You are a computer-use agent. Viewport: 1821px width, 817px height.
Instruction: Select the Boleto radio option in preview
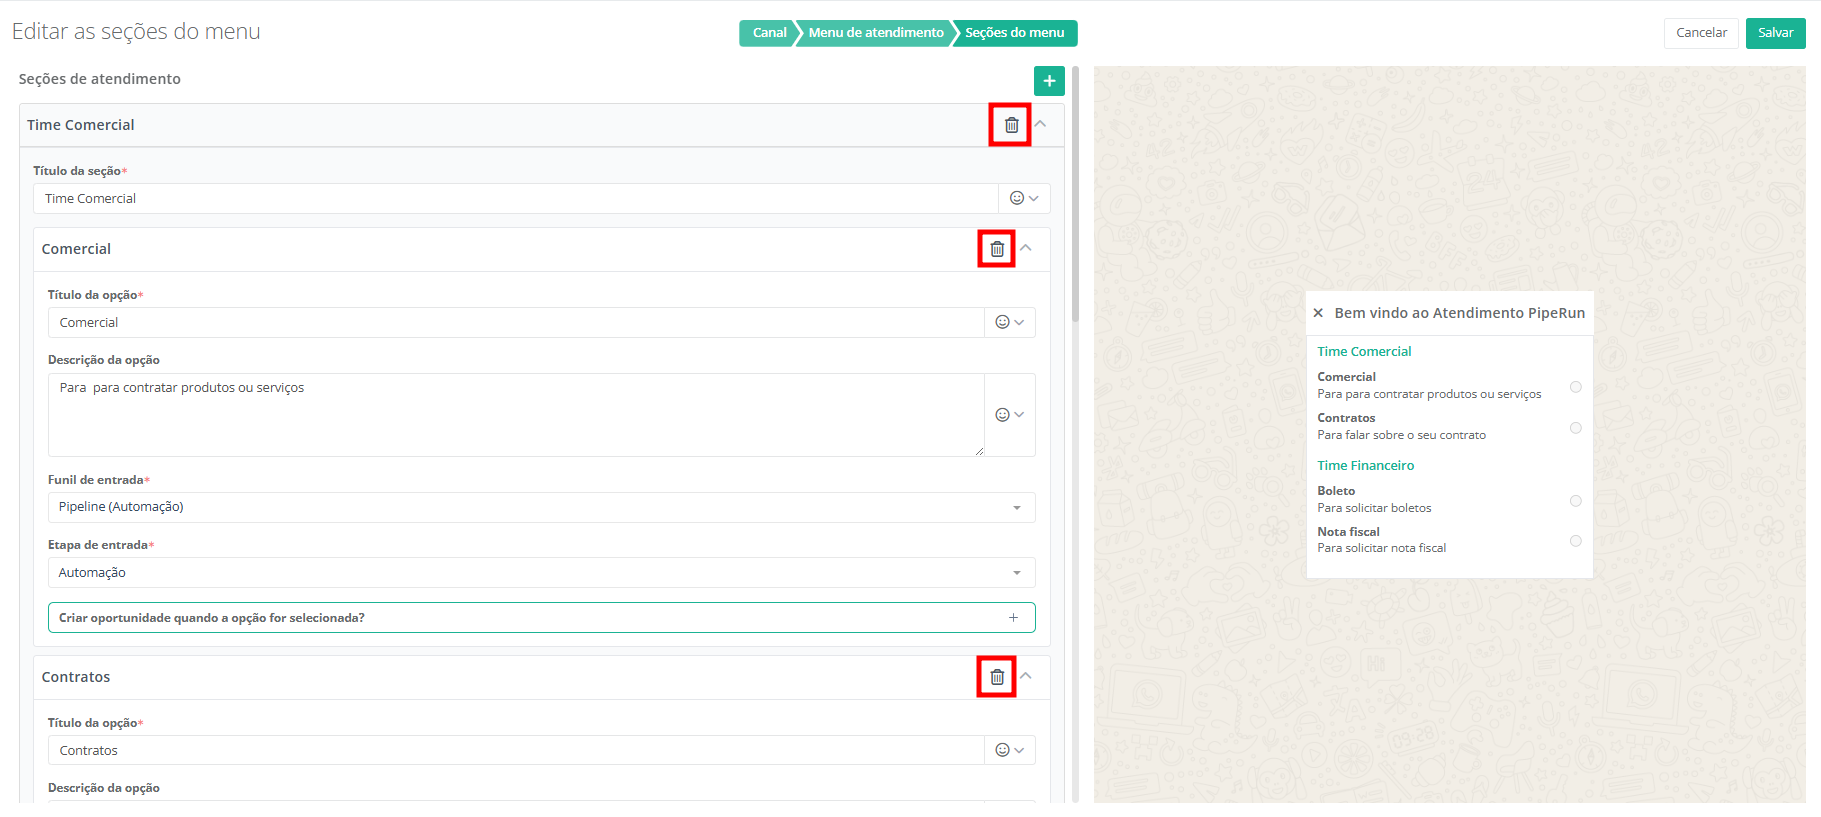tap(1575, 501)
